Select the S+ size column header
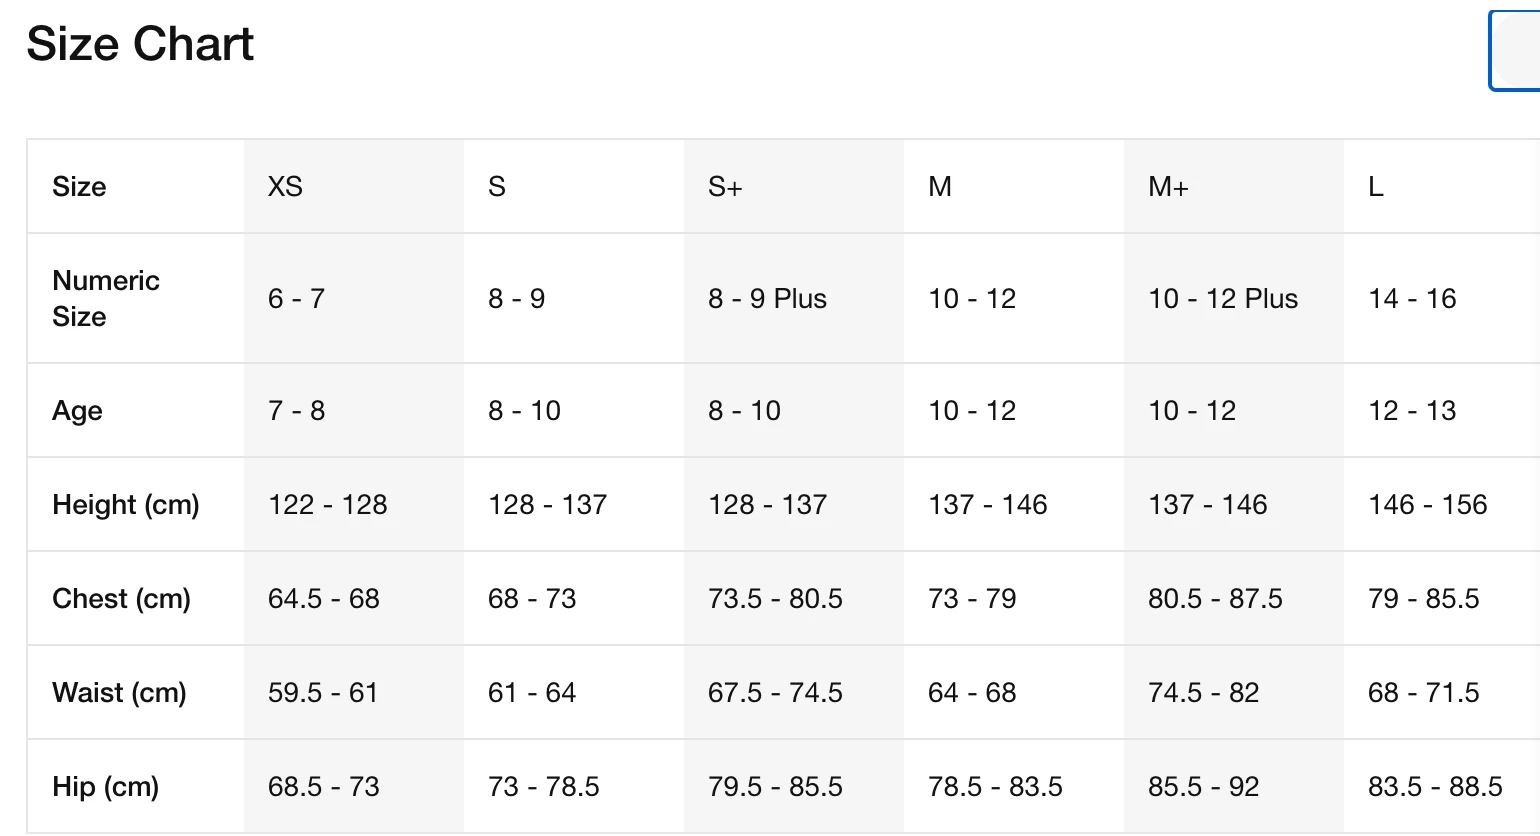The image size is (1540, 836). coord(725,187)
